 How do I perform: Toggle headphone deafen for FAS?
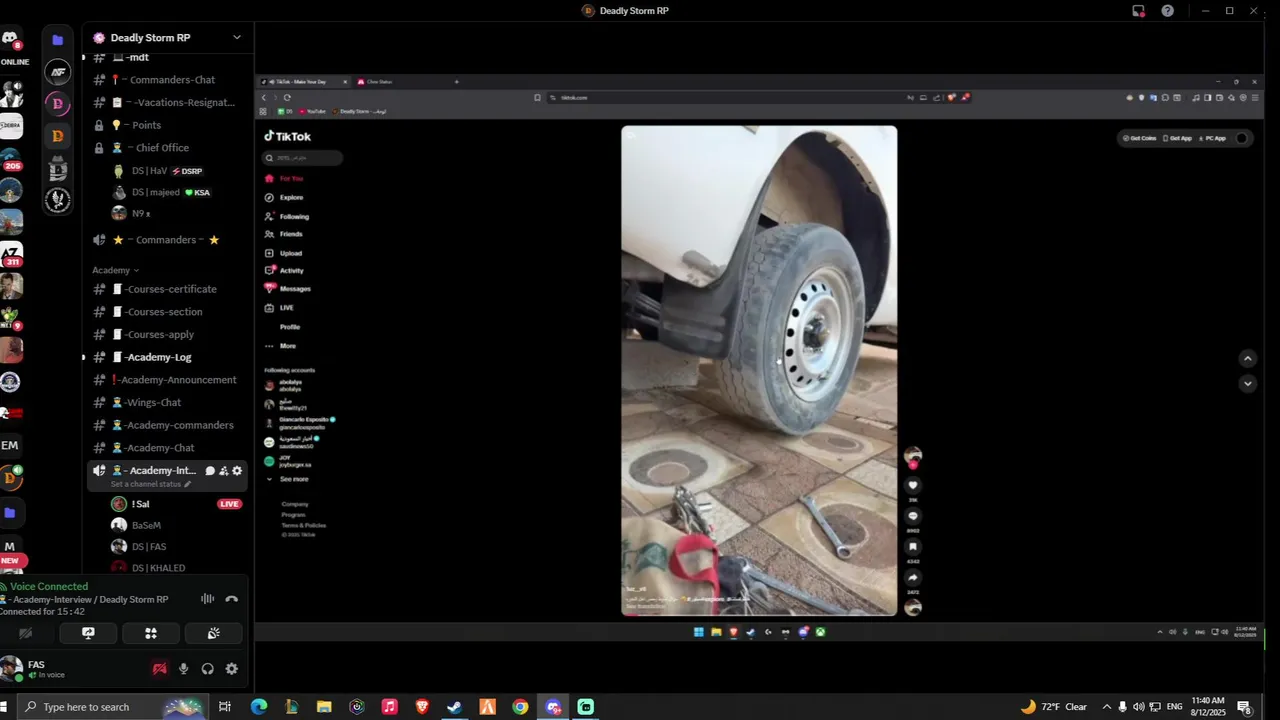coord(208,669)
